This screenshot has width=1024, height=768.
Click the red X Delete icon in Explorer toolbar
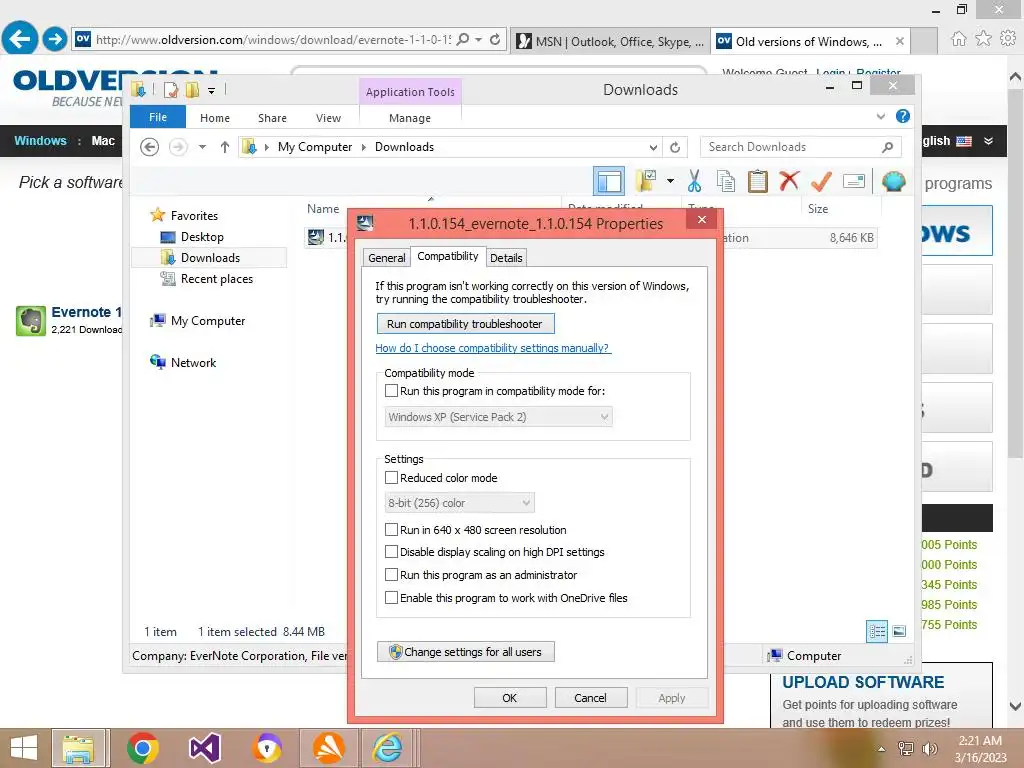click(x=789, y=180)
